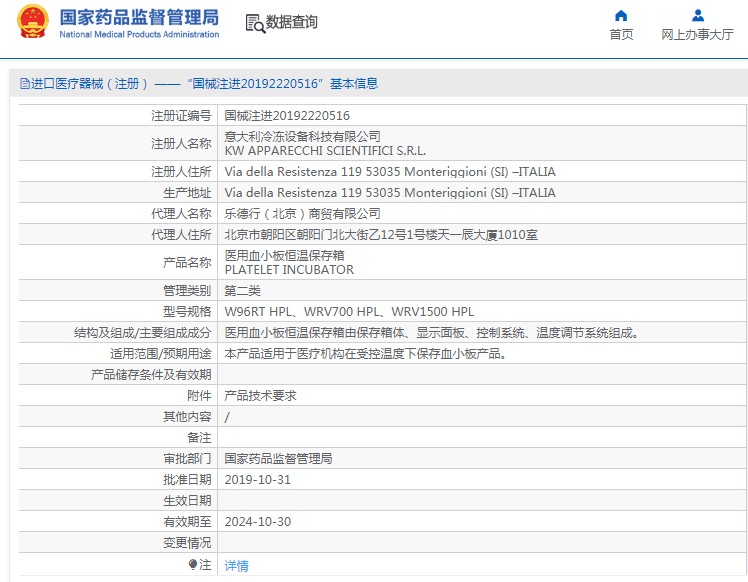This screenshot has height=582, width=748.
Task: Select the 注册人住所 address value
Action: [x=390, y=172]
